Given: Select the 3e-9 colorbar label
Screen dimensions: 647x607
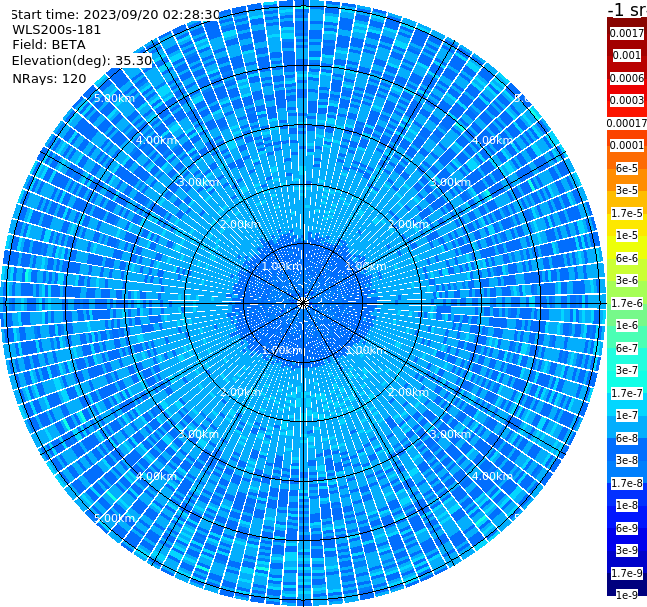Looking at the screenshot, I should (x=627, y=550).
